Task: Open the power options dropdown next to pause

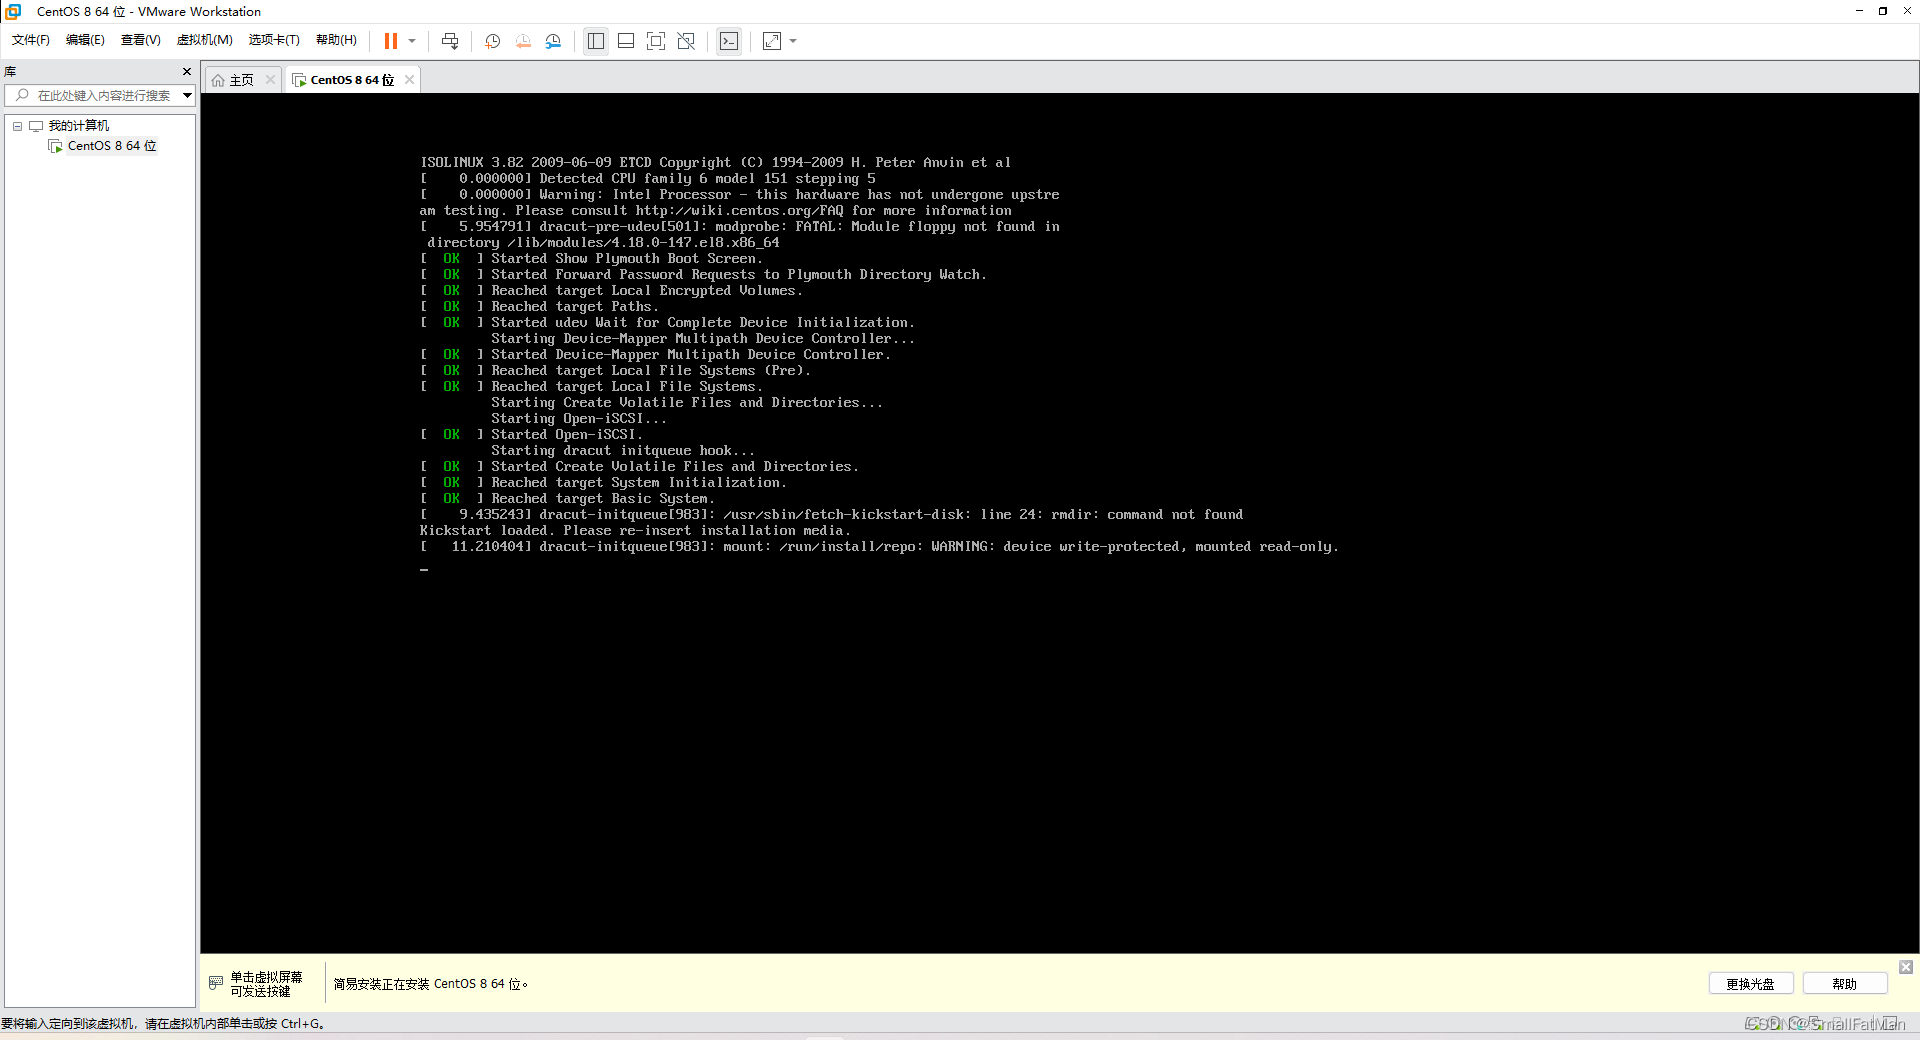Action: (x=412, y=41)
